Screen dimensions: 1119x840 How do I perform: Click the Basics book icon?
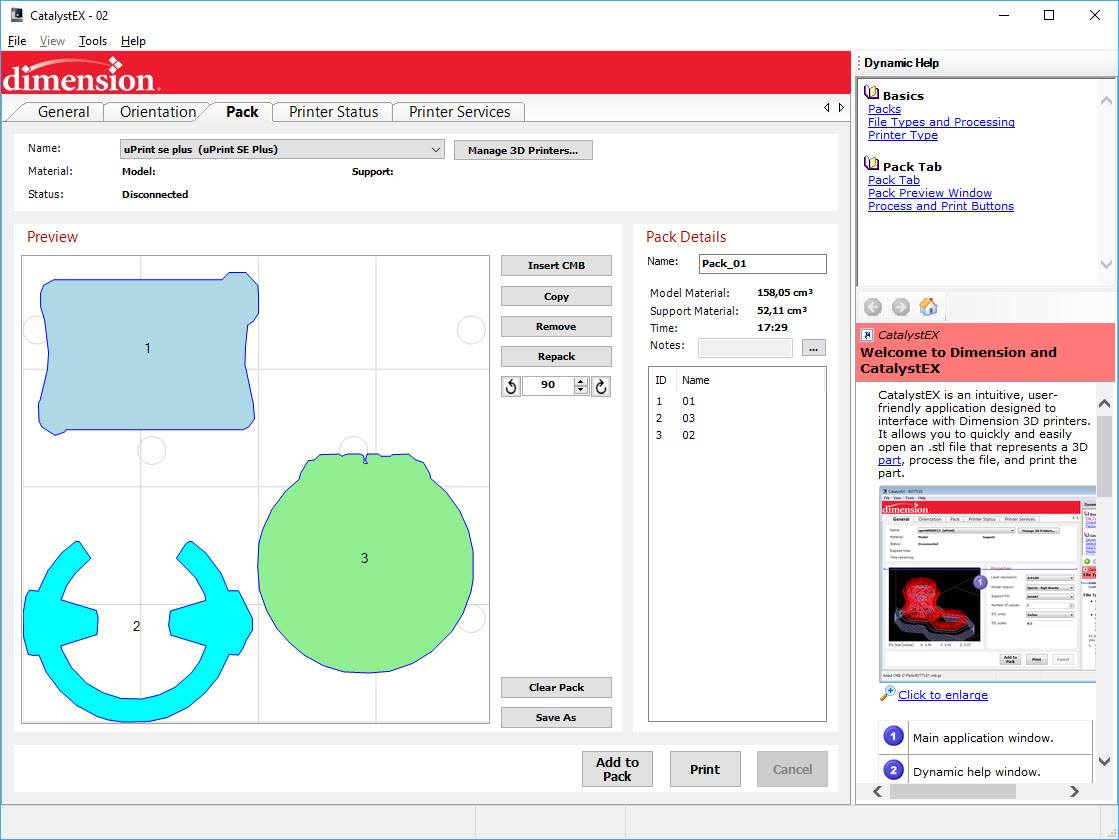(x=871, y=93)
